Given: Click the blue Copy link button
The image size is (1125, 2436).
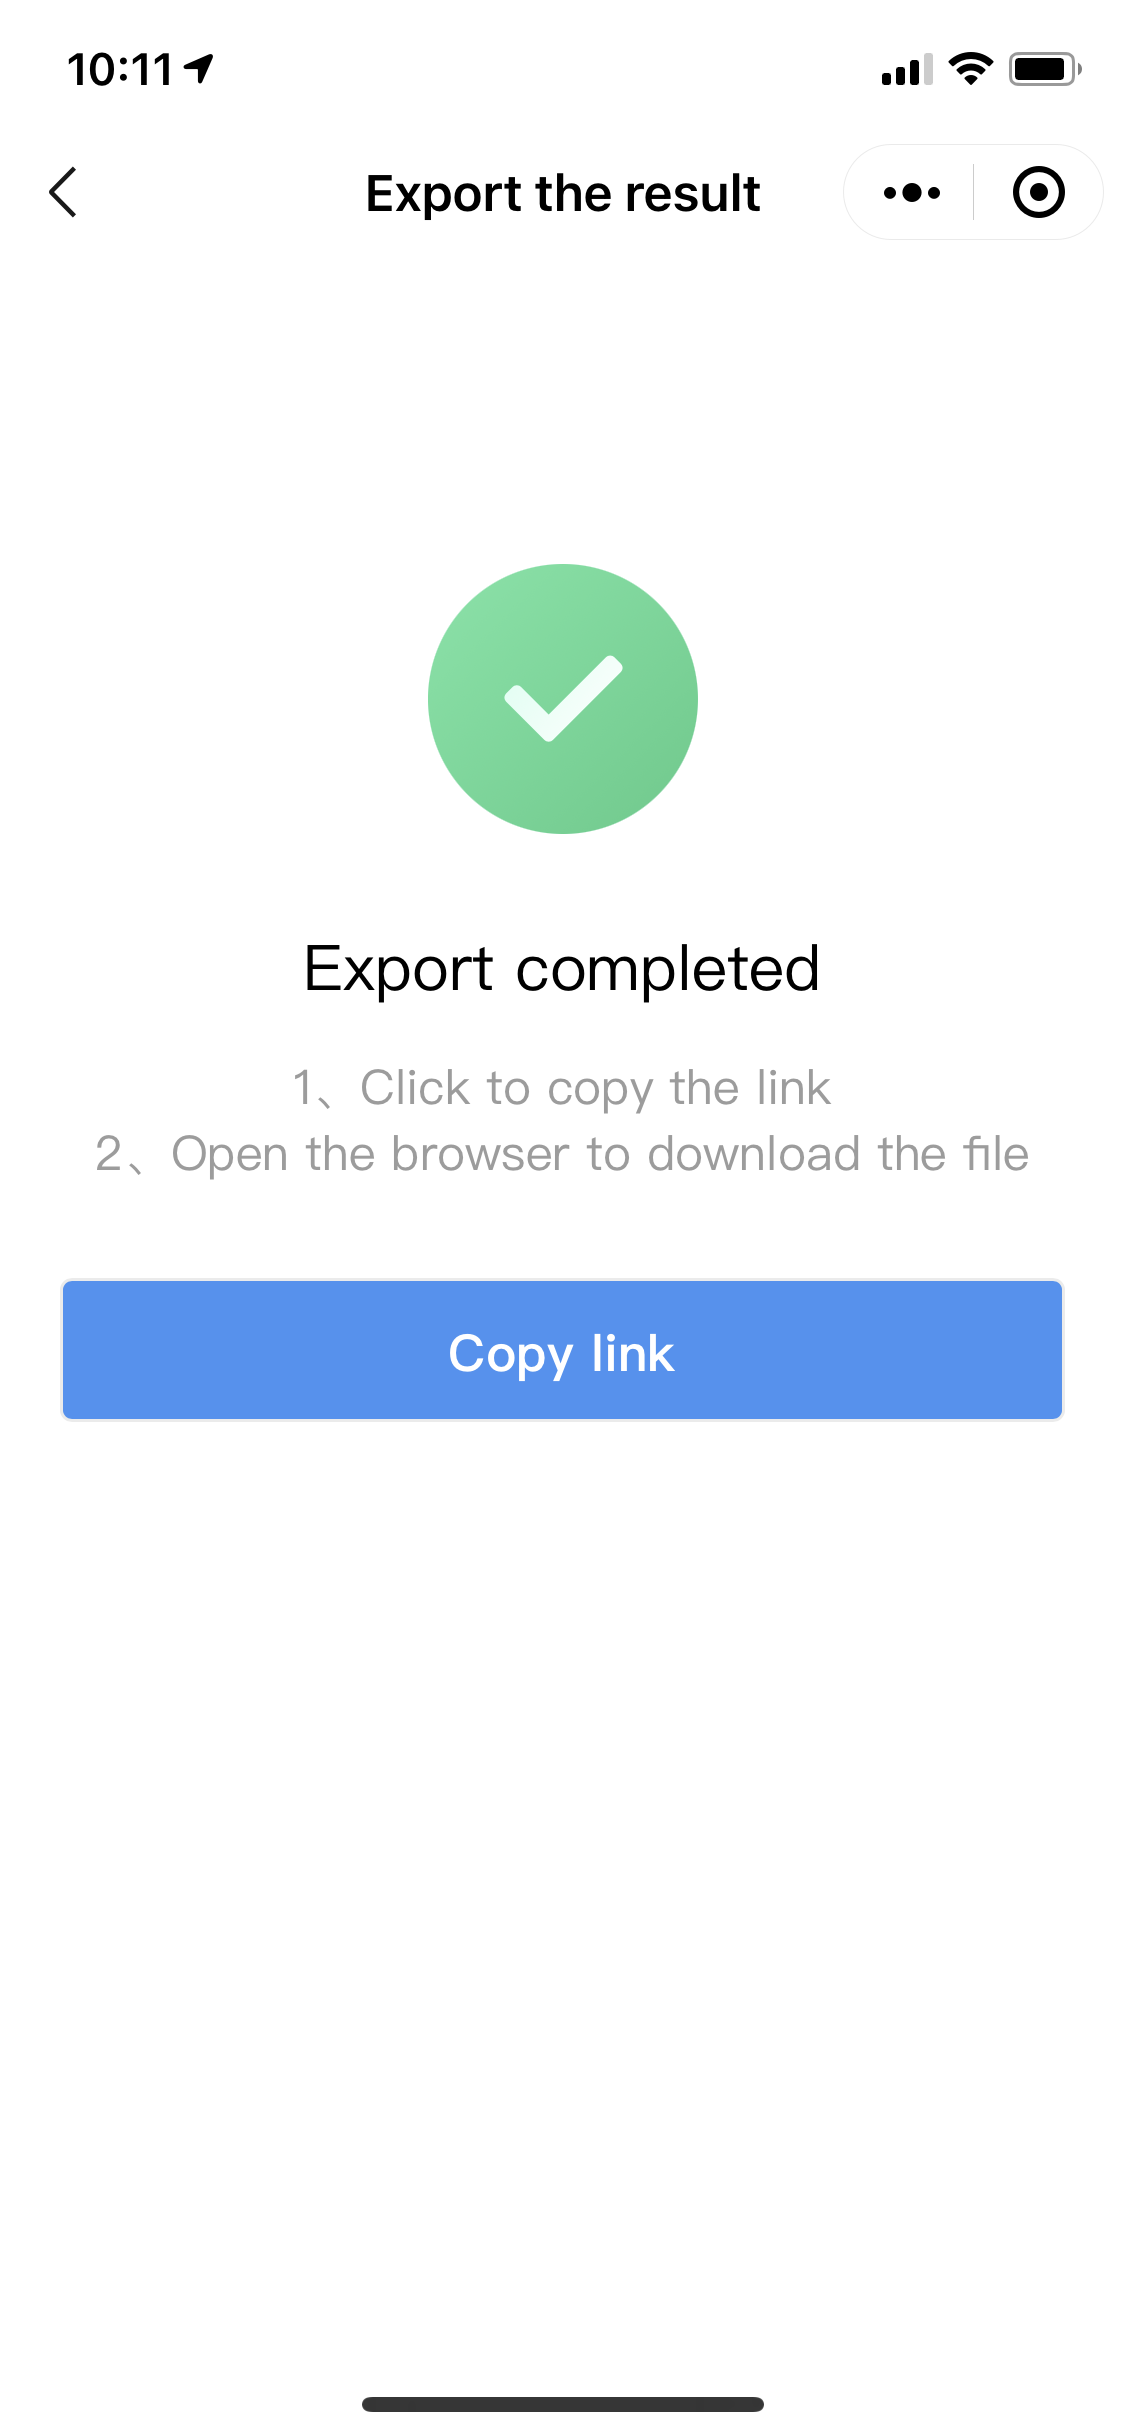Looking at the screenshot, I should coord(562,1350).
